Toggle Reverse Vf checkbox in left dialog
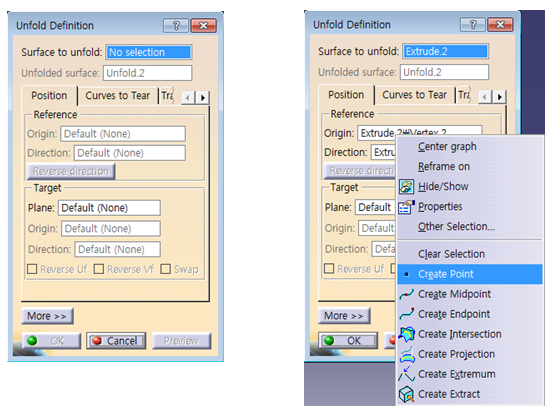The width and height of the screenshot is (553, 416). tap(99, 269)
